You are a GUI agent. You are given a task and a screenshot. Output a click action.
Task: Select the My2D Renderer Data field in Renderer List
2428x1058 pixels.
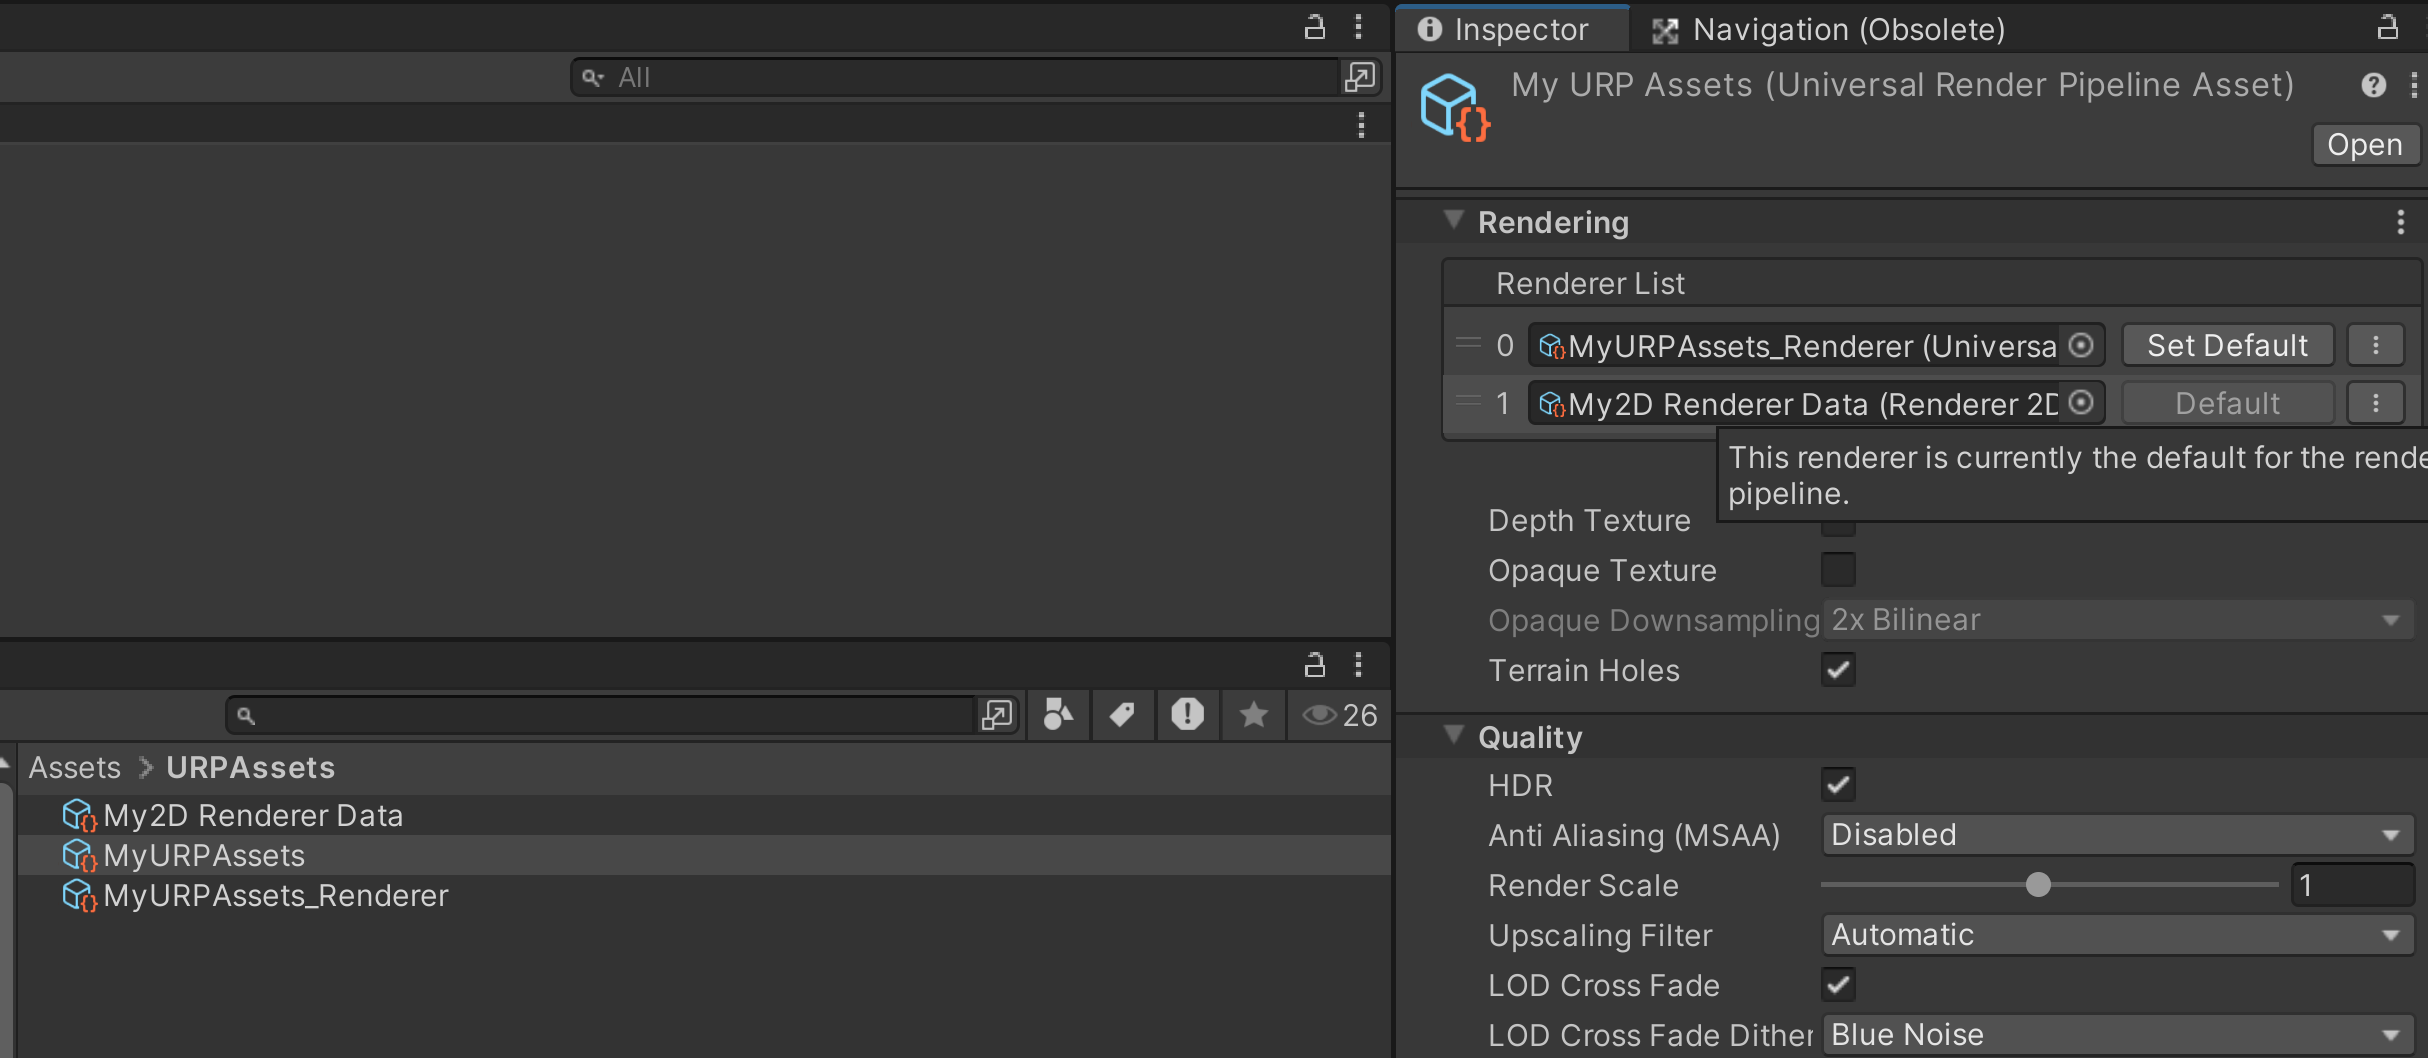pos(1816,403)
